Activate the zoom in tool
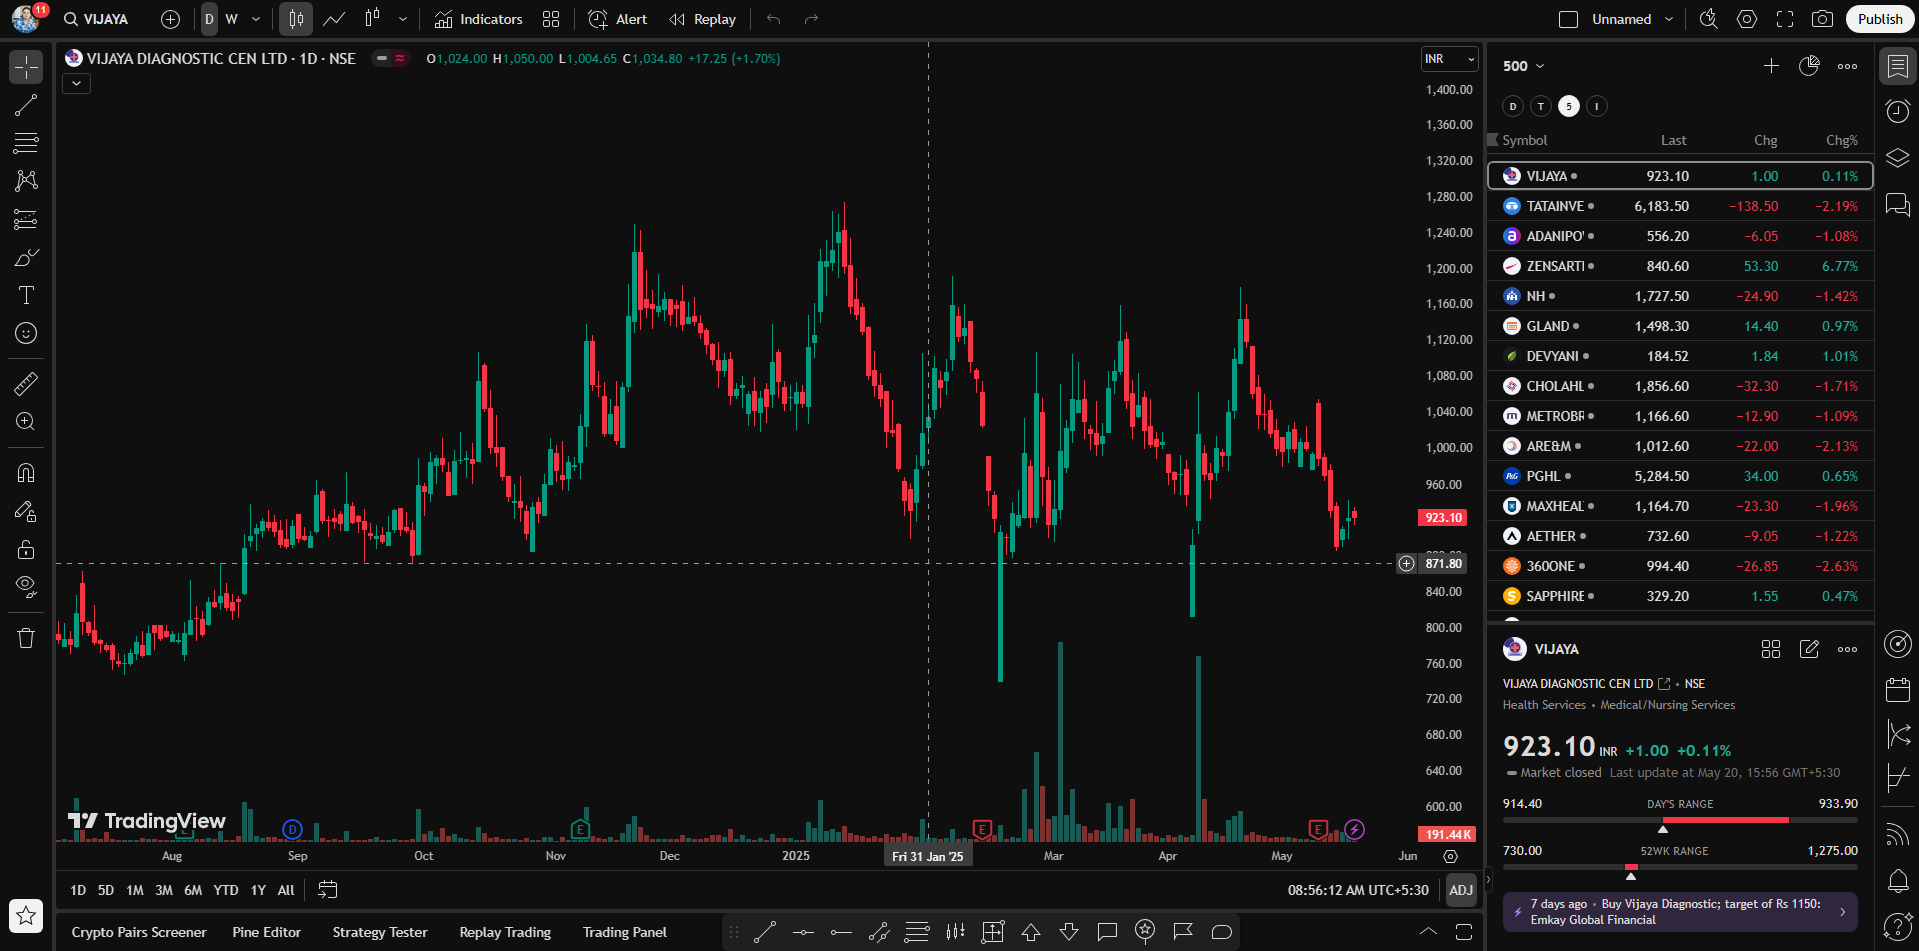 point(26,421)
